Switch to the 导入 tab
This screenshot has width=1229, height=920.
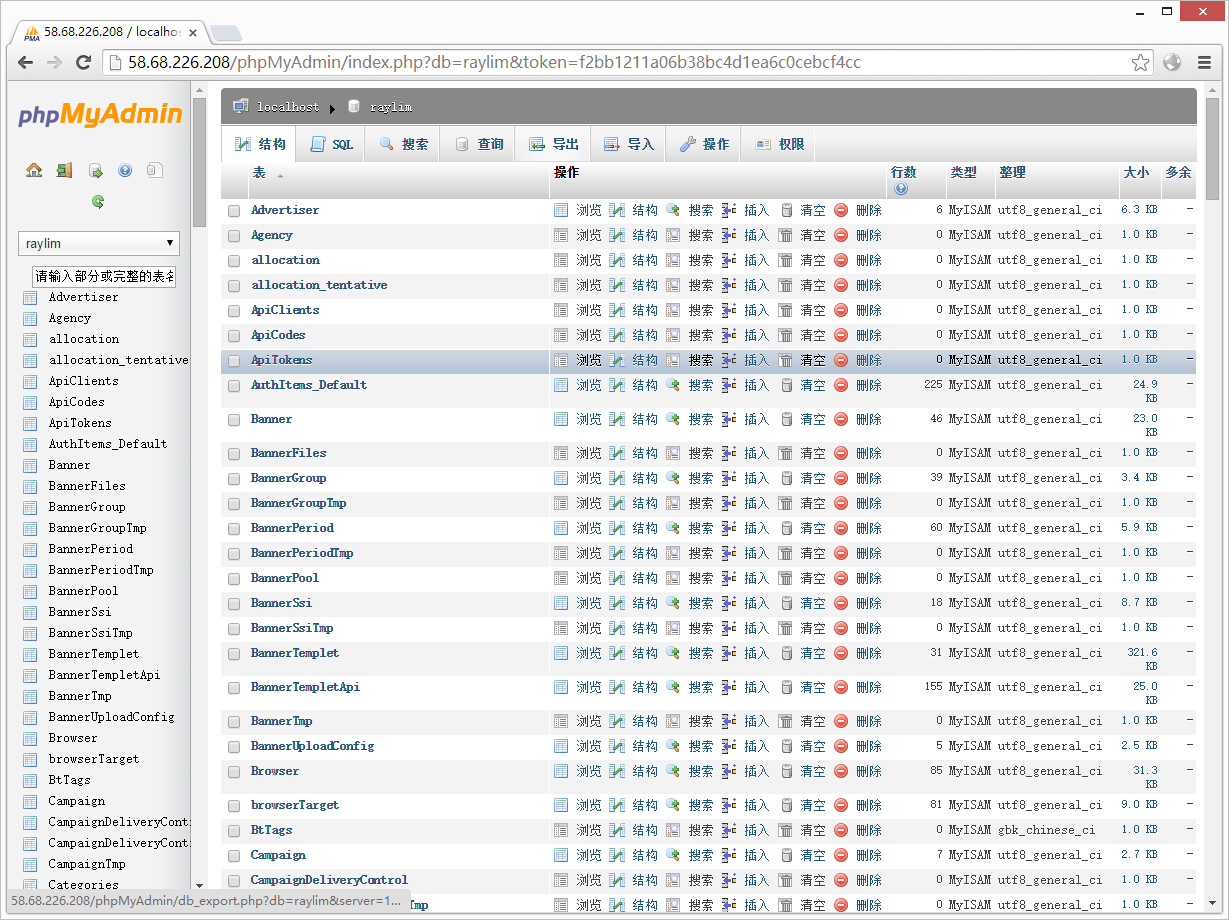[629, 144]
